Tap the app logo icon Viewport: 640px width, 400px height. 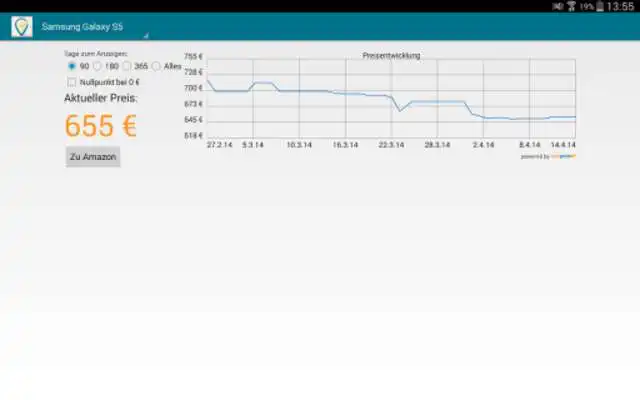(x=22, y=27)
